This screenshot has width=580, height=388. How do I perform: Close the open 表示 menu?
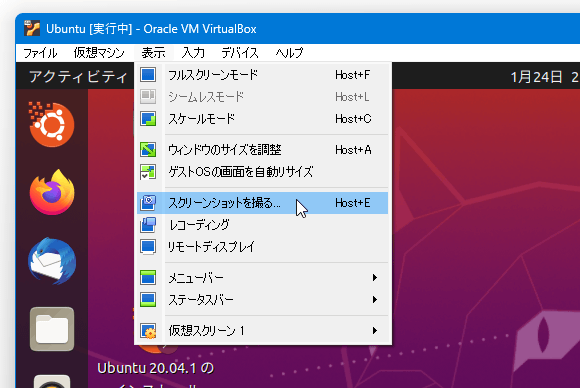(x=153, y=53)
